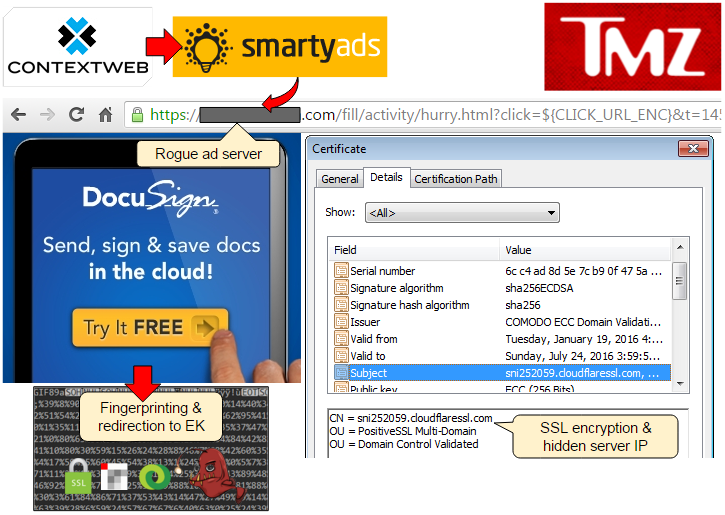Switch to the General certificate tab

click(340, 179)
